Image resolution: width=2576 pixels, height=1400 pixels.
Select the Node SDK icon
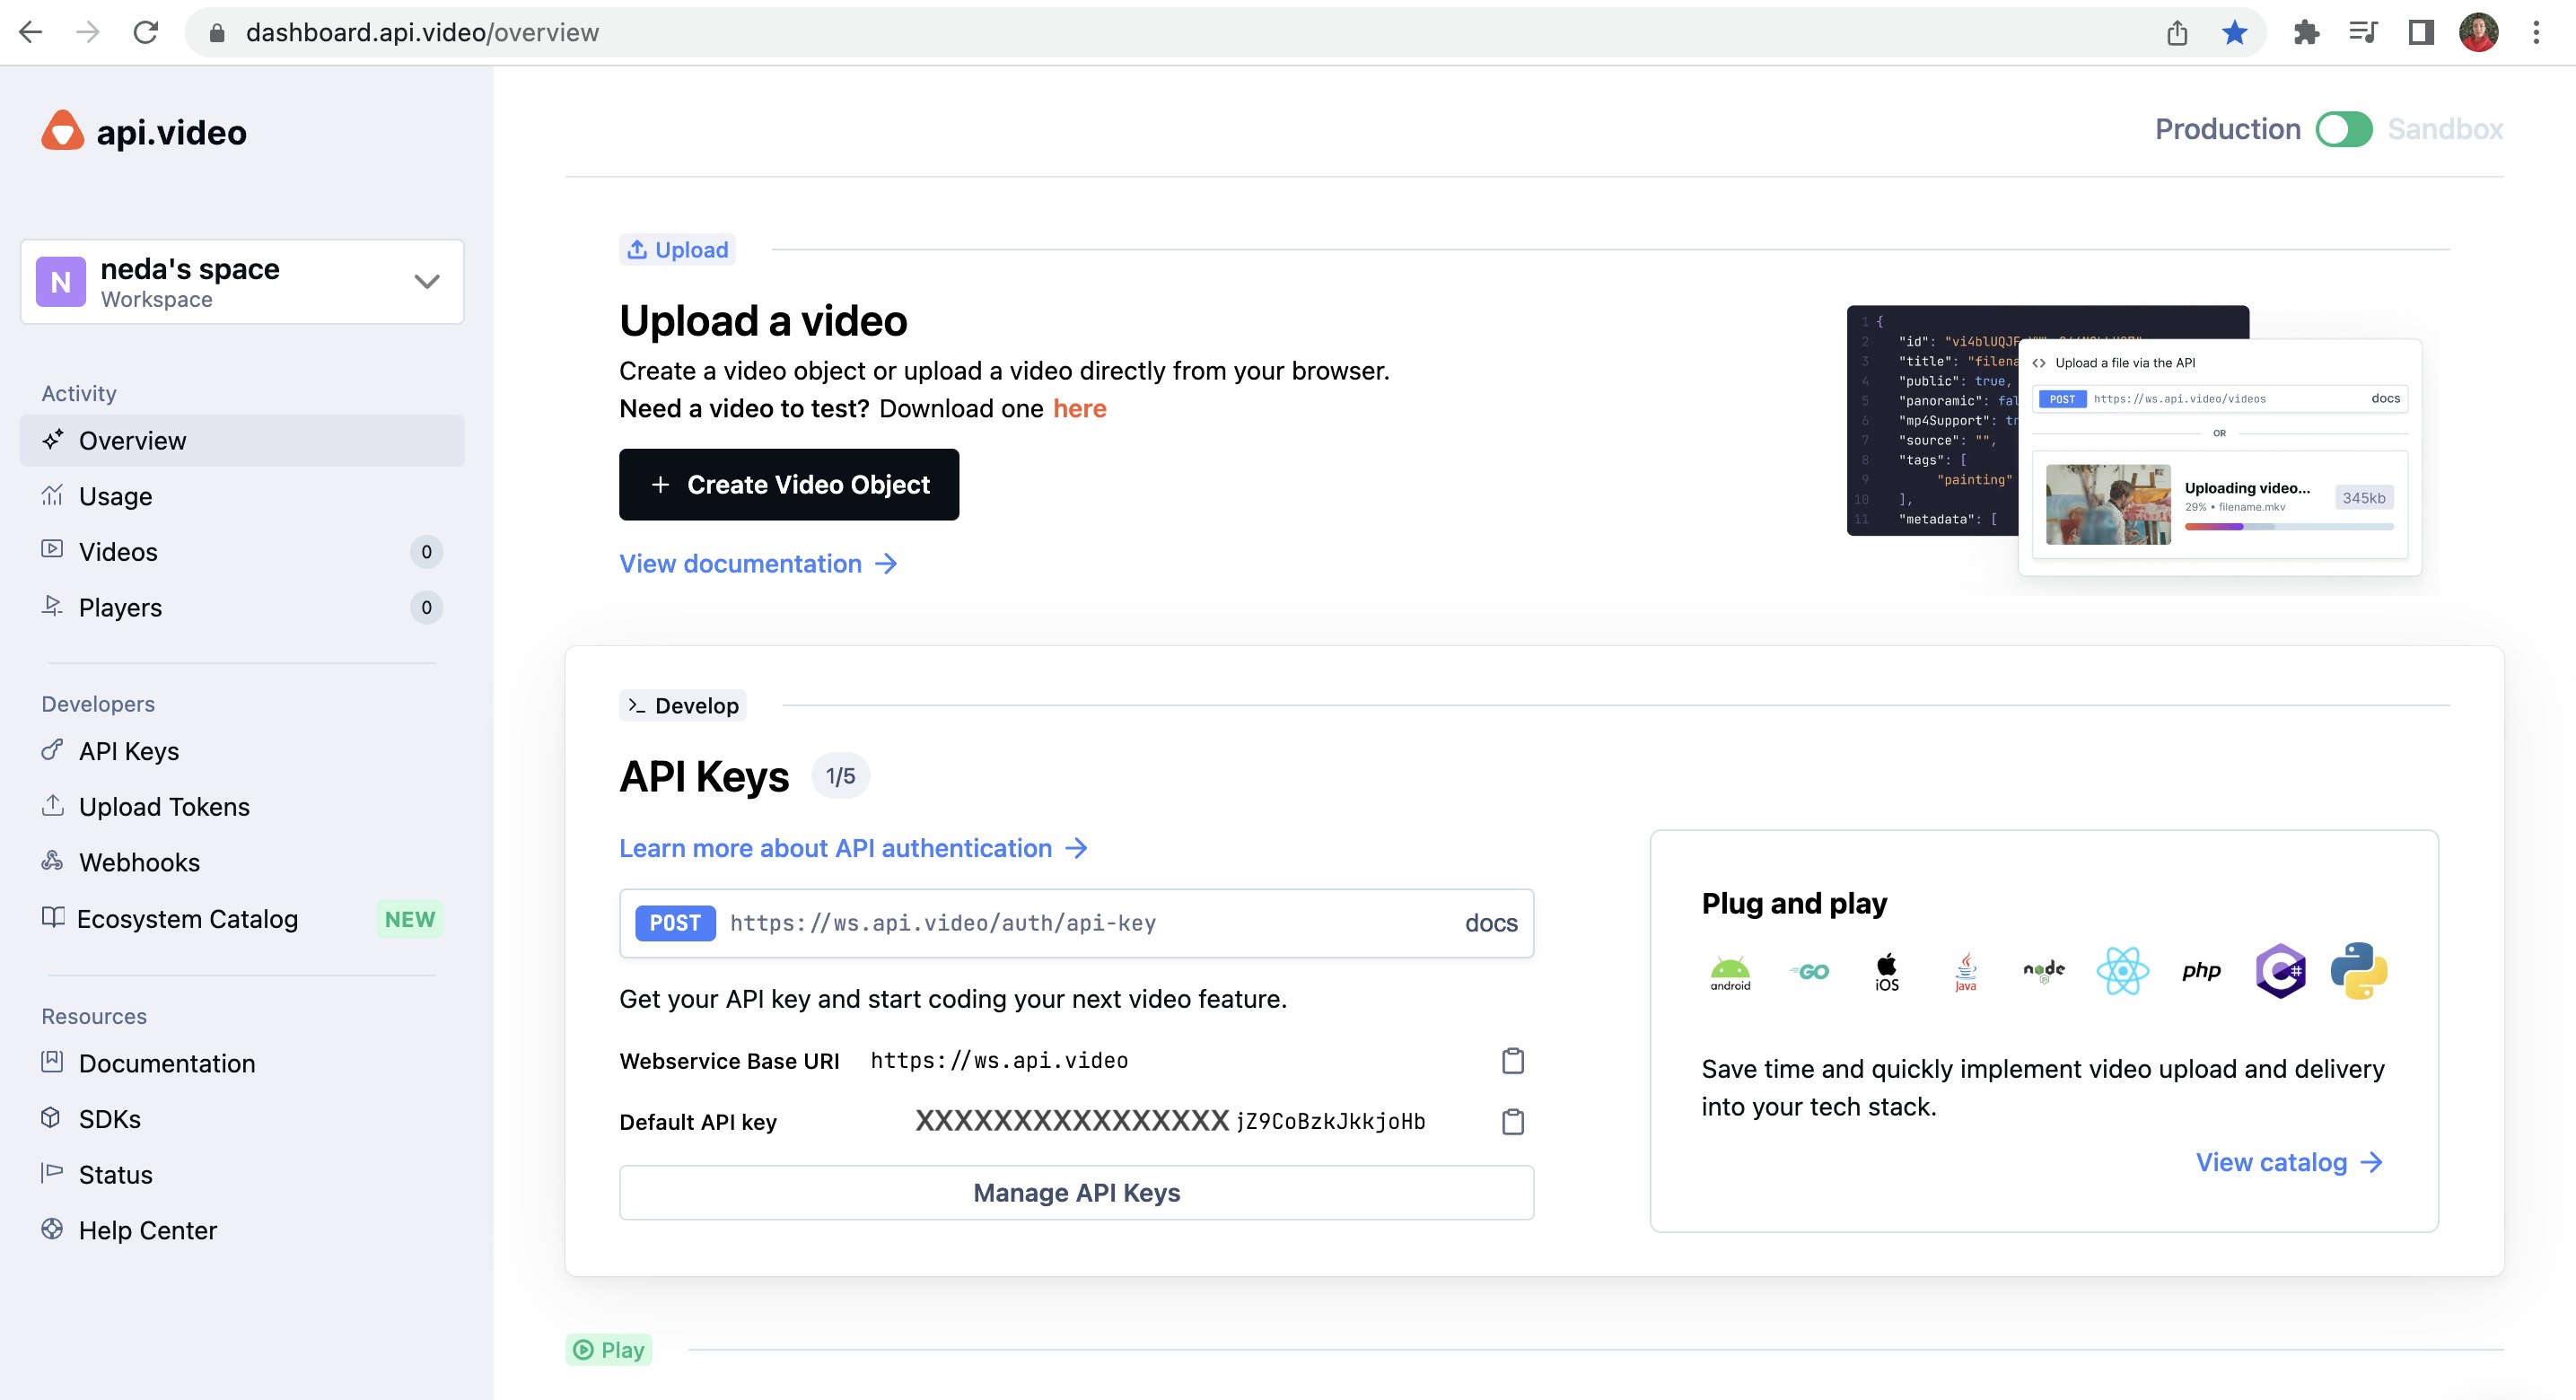[2044, 970]
